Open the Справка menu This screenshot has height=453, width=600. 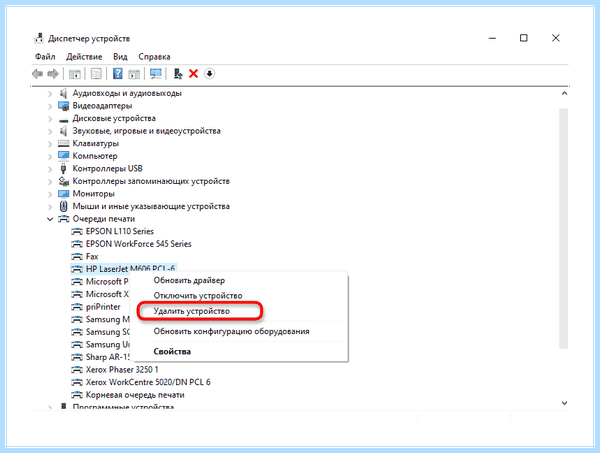coord(154,57)
